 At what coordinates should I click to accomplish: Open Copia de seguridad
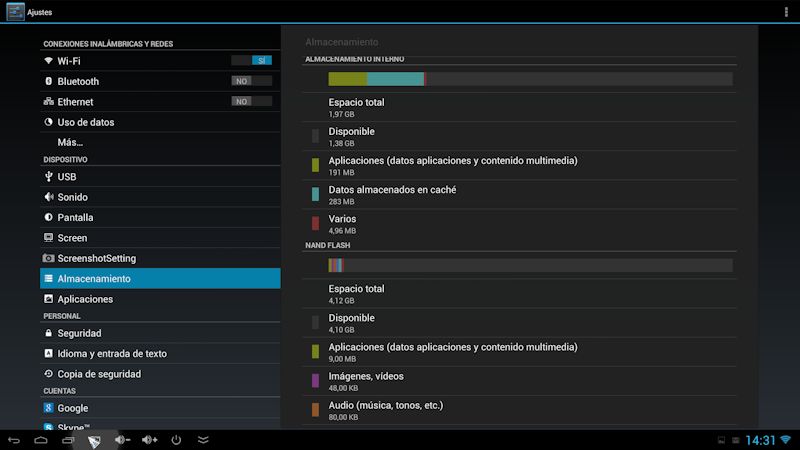pos(160,374)
